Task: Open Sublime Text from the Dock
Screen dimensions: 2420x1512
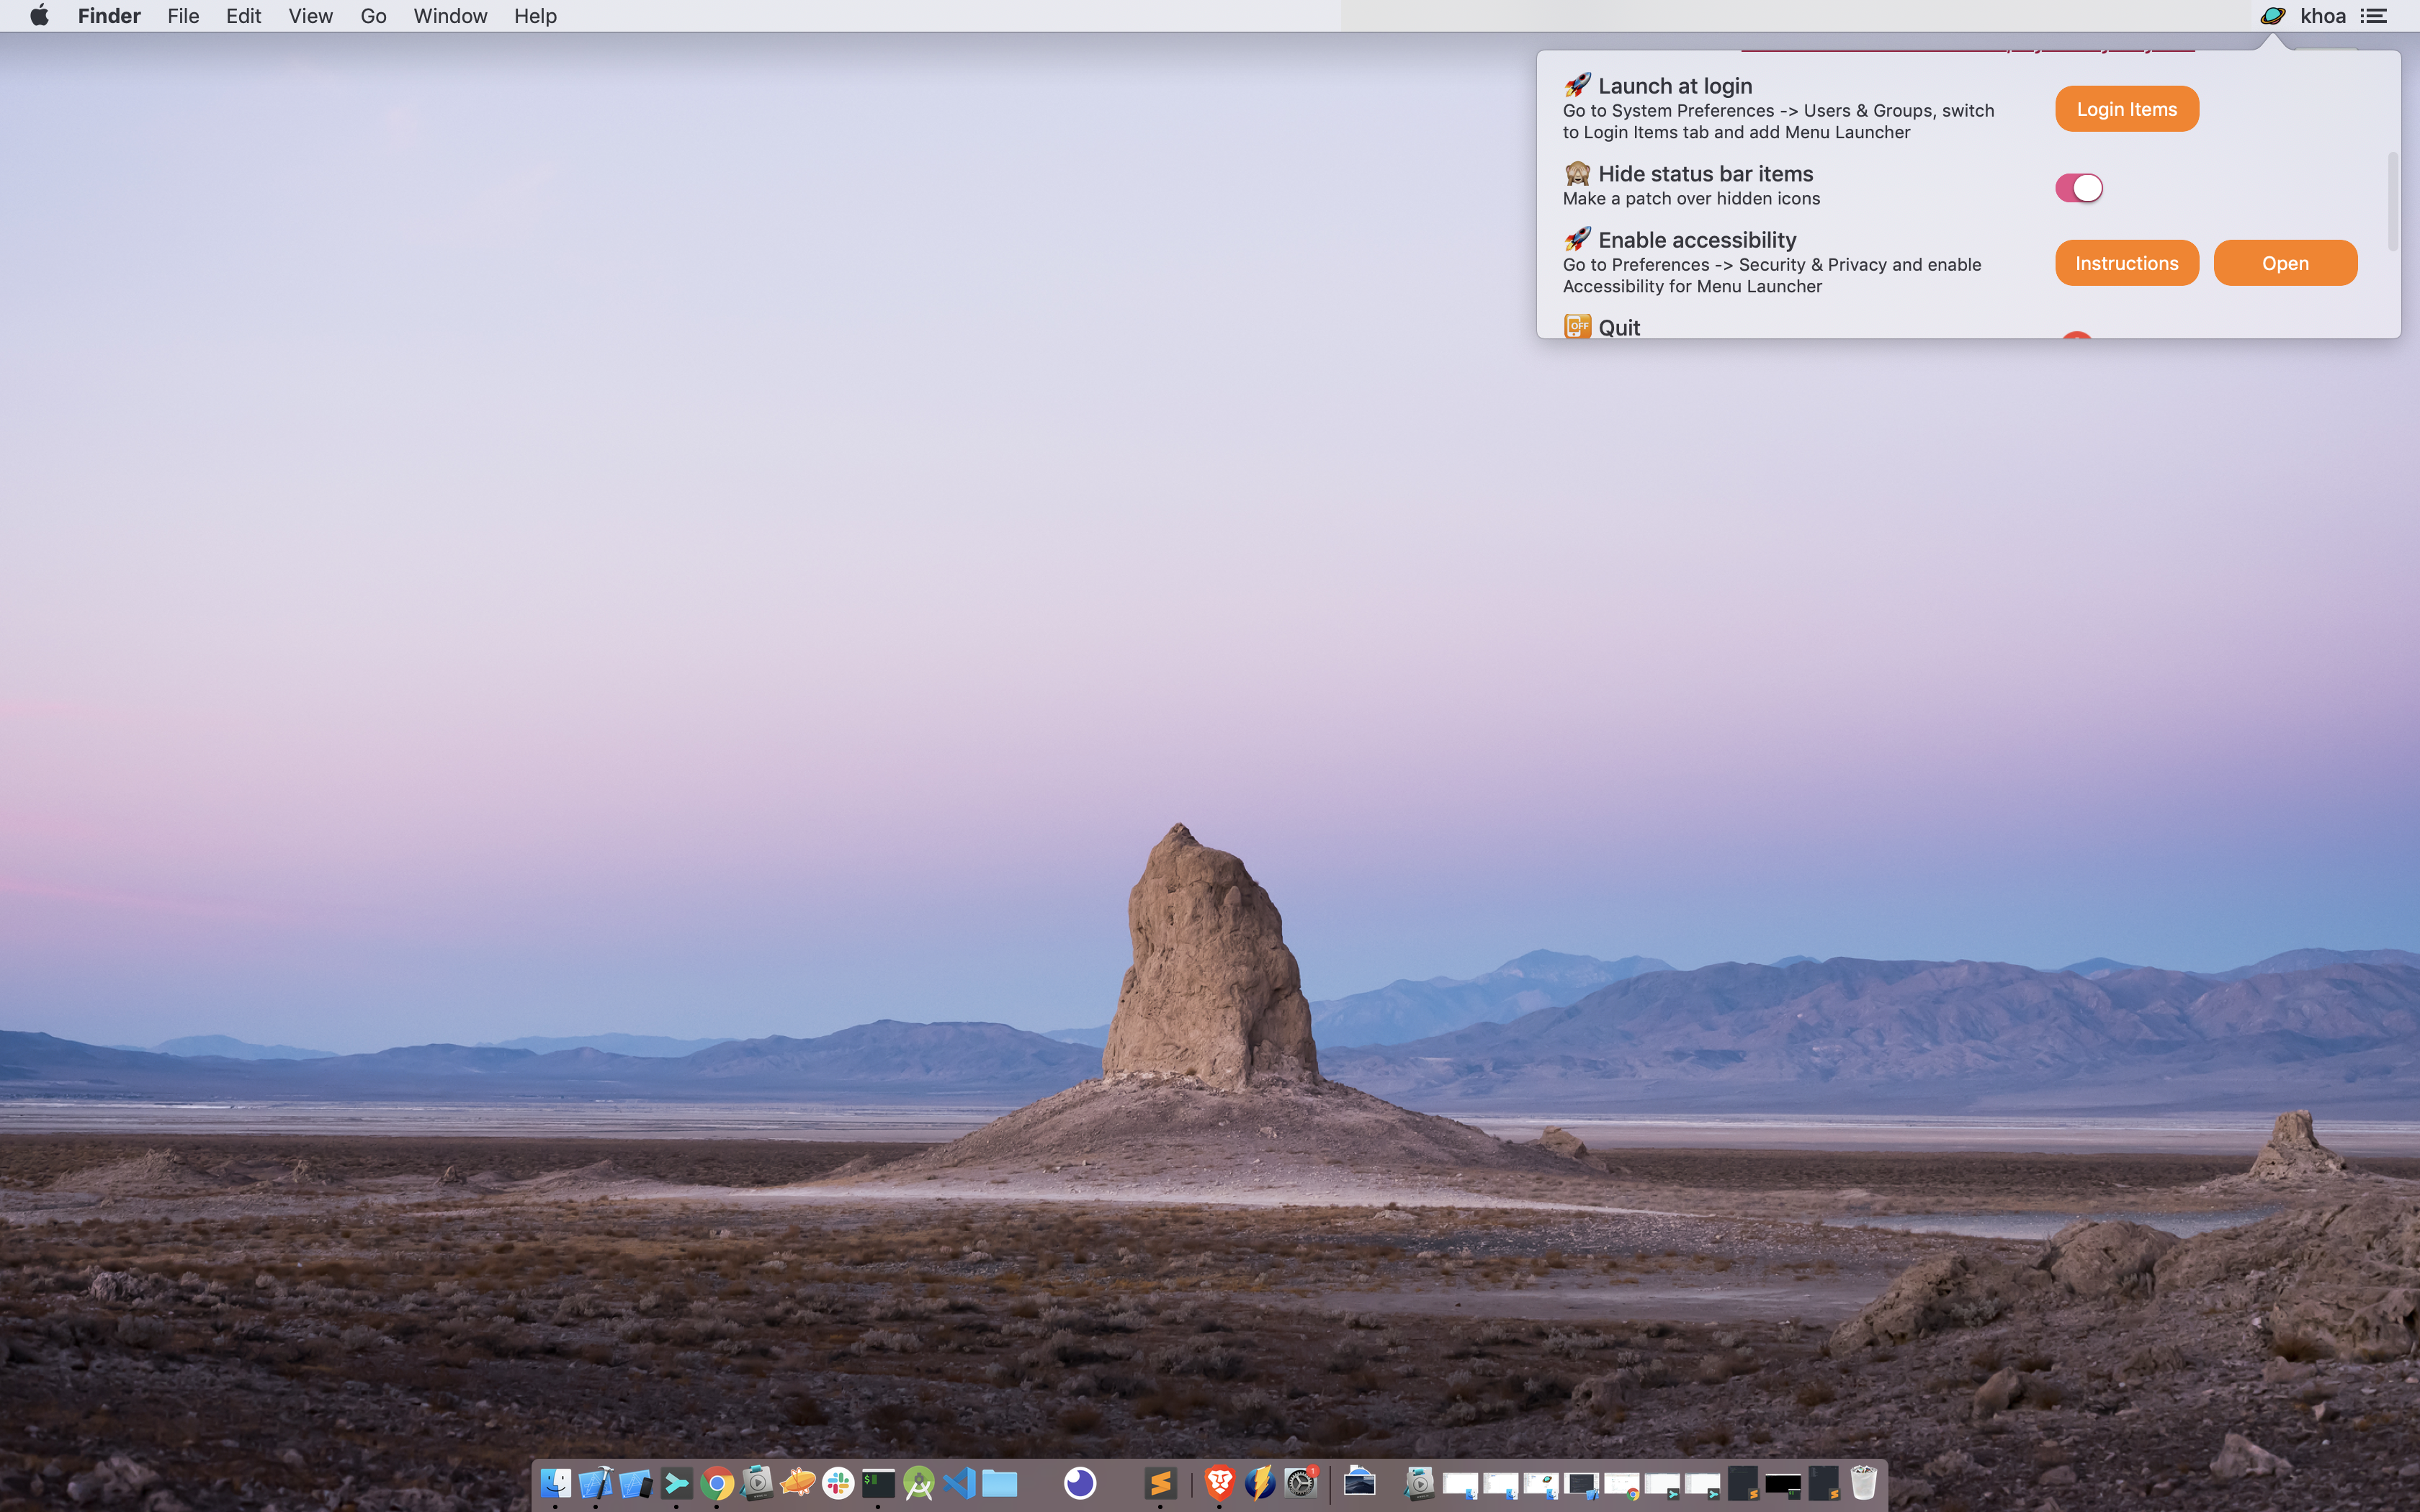Action: point(1160,1482)
